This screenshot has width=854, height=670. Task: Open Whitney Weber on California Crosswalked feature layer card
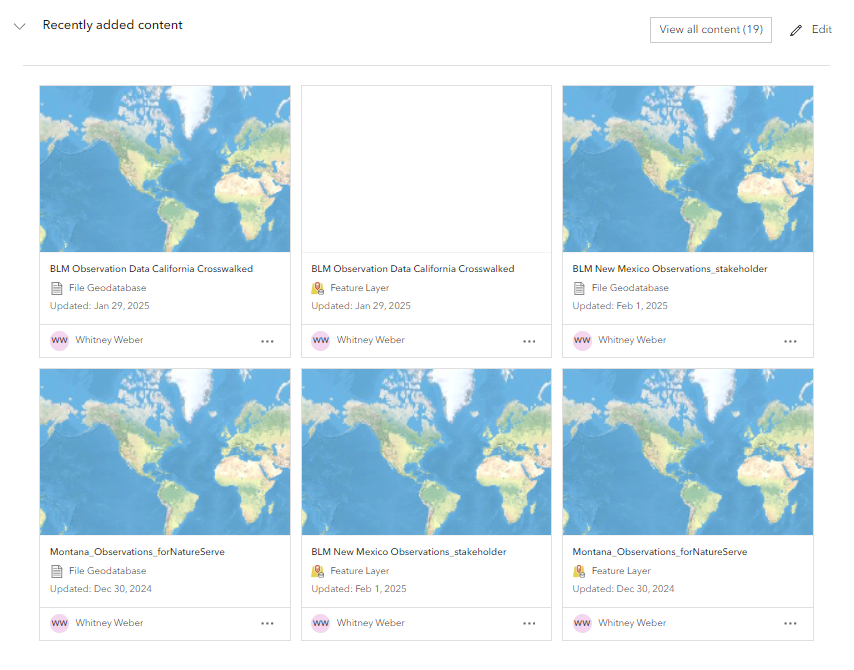370,340
